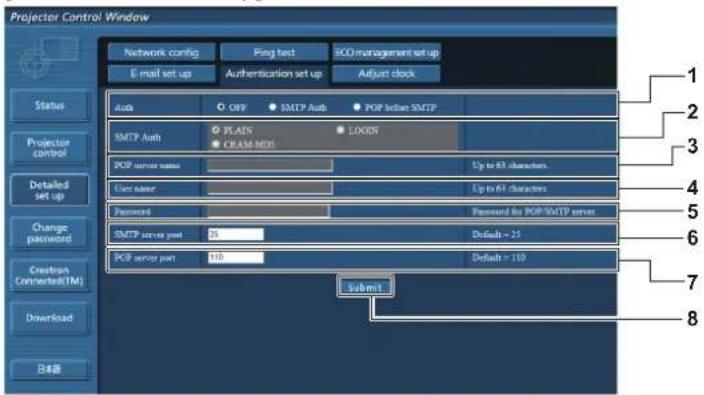Submit the authentication settings
Image resolution: width=704 pixels, height=395 pixels.
click(x=365, y=287)
